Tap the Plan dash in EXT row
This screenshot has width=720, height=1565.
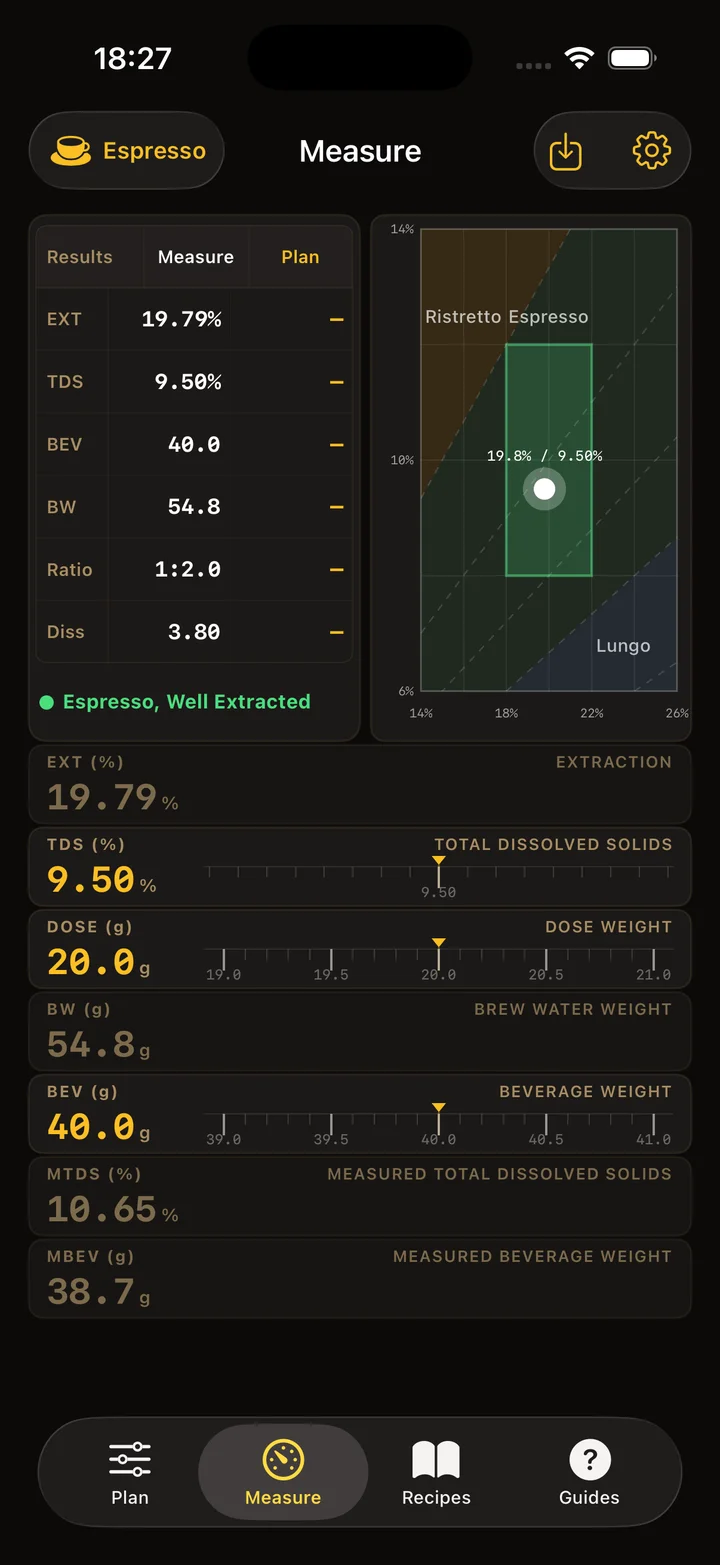pyautogui.click(x=337, y=320)
